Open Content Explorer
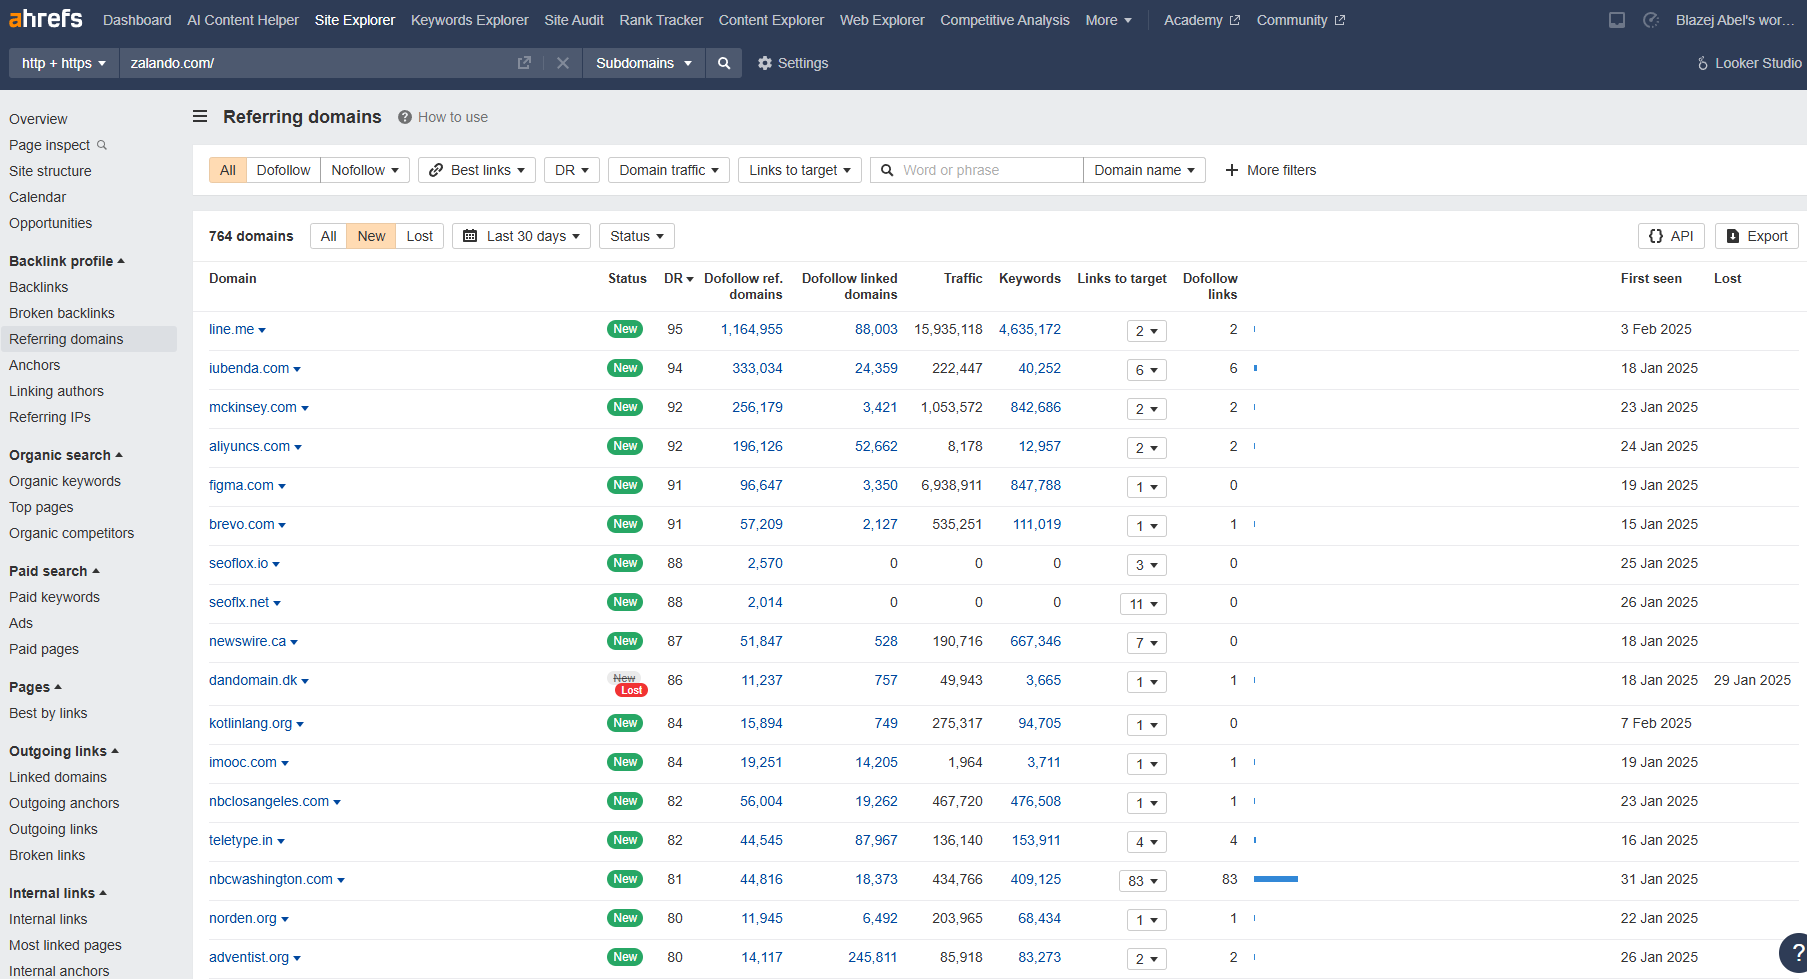Screen dimensions: 1807x979 coord(771,20)
